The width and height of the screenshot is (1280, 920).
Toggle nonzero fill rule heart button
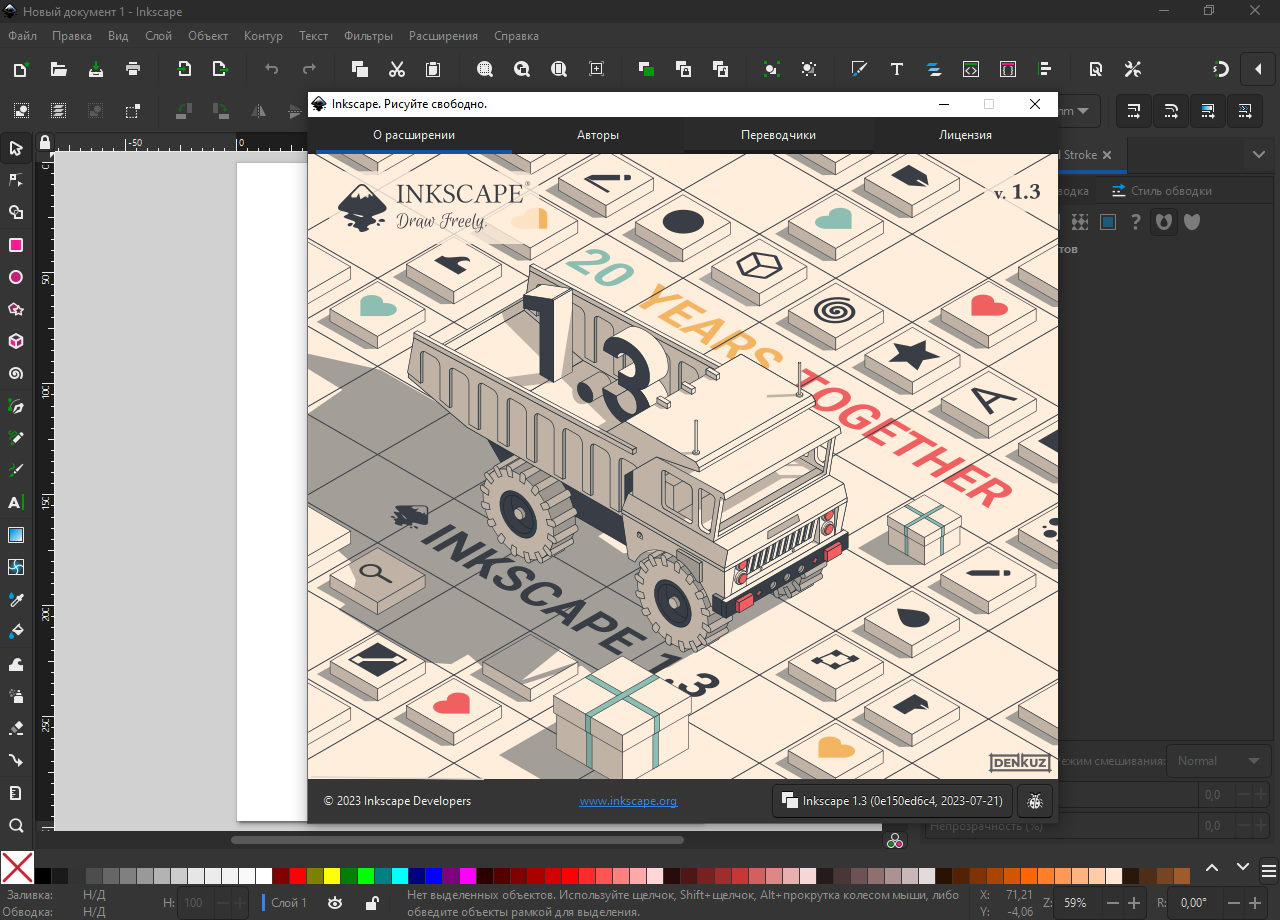(x=1191, y=221)
